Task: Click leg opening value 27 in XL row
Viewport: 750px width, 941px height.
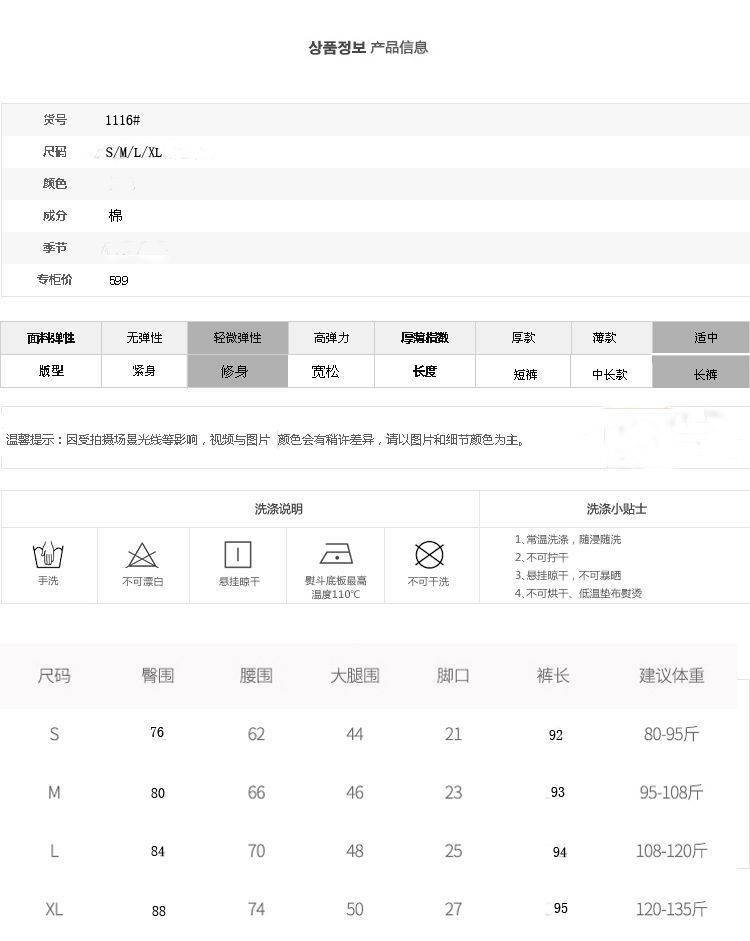Action: [x=454, y=909]
